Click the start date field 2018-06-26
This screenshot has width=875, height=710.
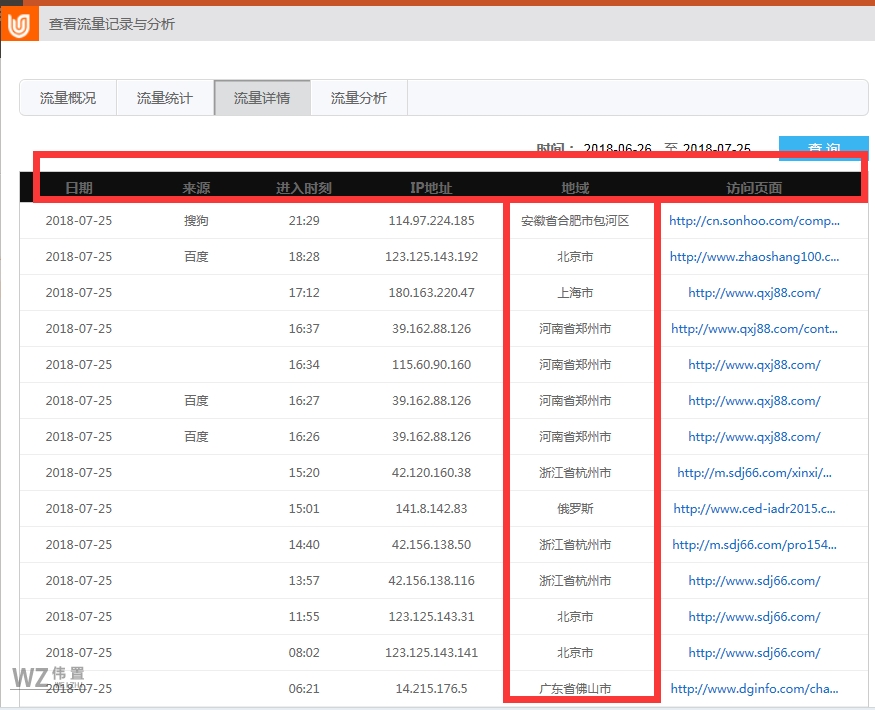(617, 148)
